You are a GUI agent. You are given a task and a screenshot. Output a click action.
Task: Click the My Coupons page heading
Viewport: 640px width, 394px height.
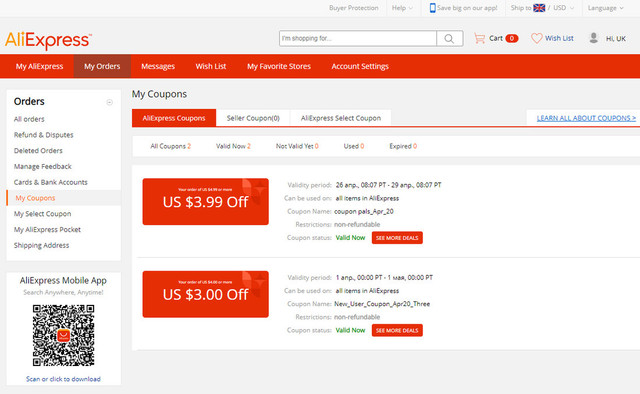pyautogui.click(x=159, y=94)
